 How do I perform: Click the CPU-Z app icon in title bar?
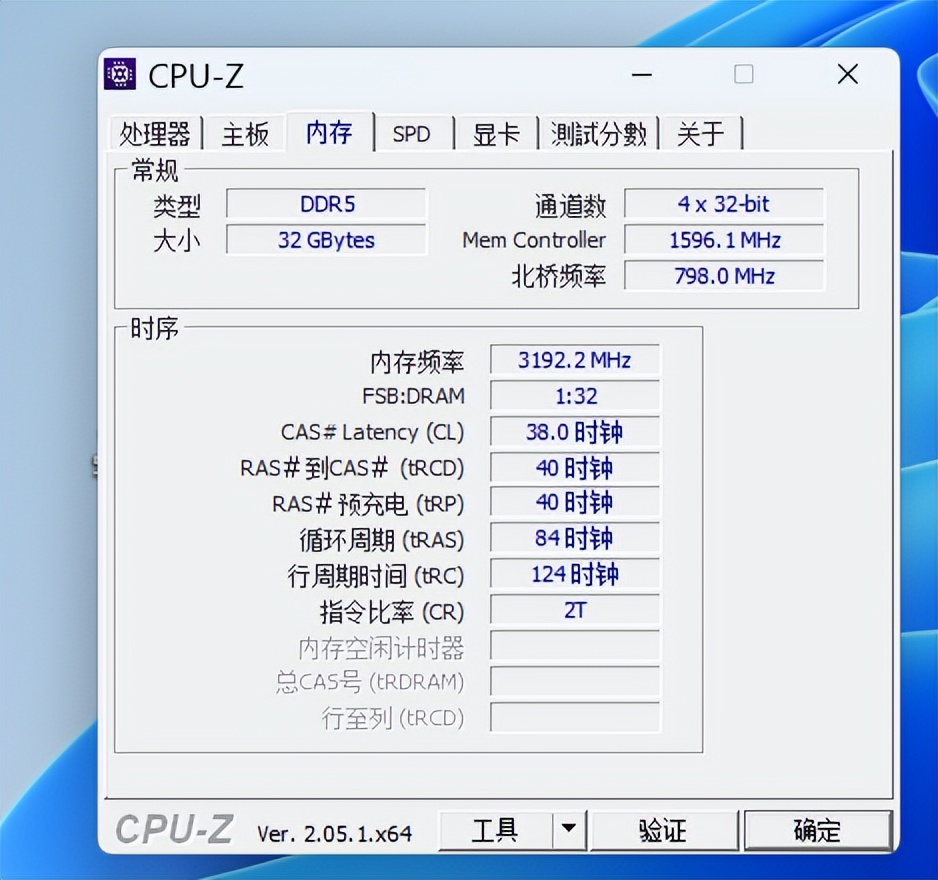120,74
